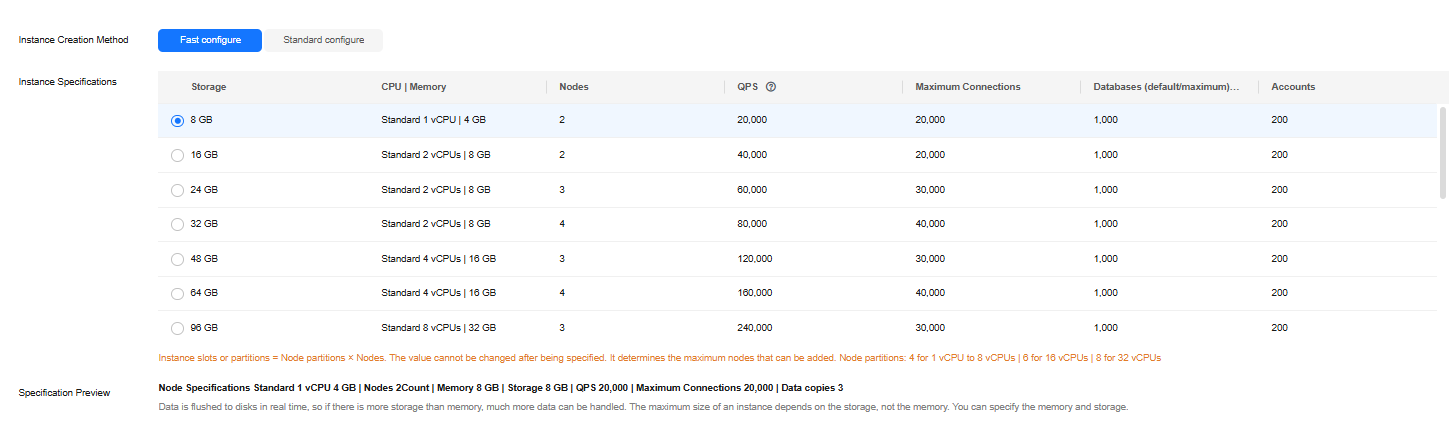Click the Nodes column header
This screenshot has height=431, width=1451.
click(573, 87)
